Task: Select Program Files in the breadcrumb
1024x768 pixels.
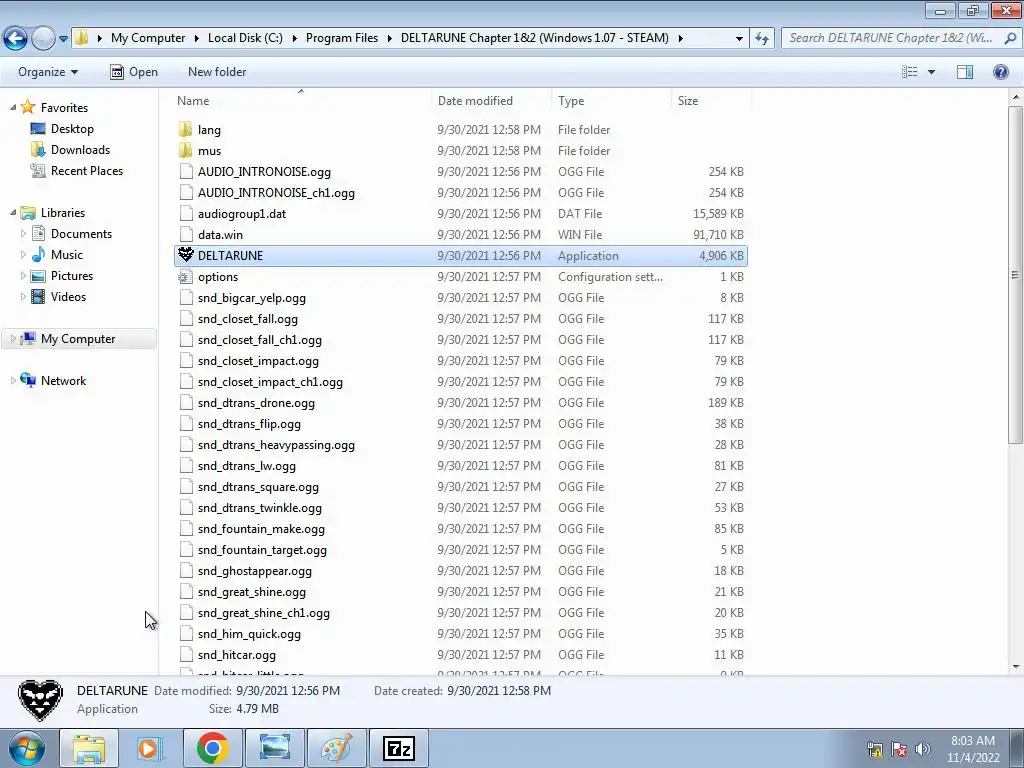Action: pos(342,38)
